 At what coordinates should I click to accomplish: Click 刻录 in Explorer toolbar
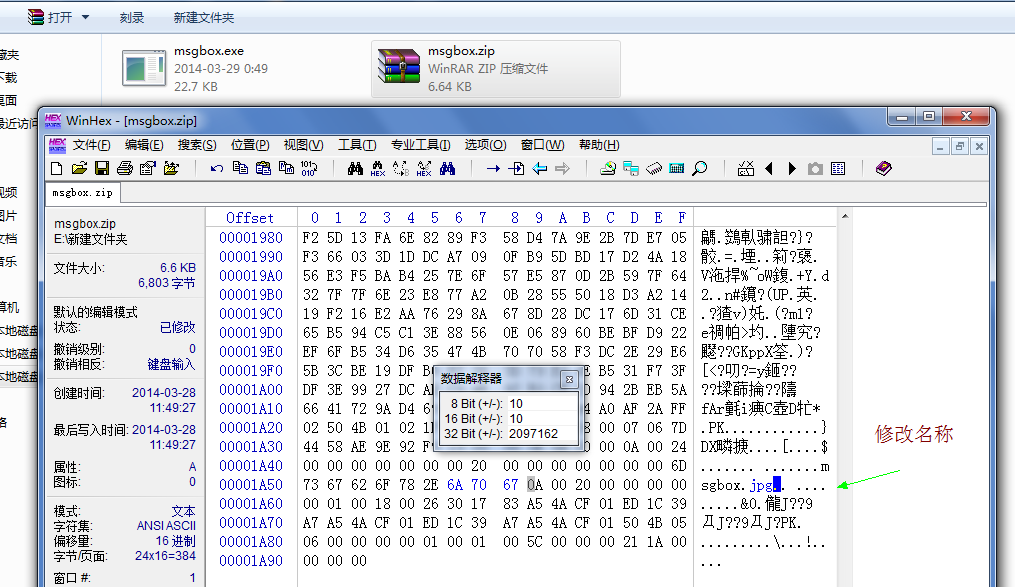[131, 17]
